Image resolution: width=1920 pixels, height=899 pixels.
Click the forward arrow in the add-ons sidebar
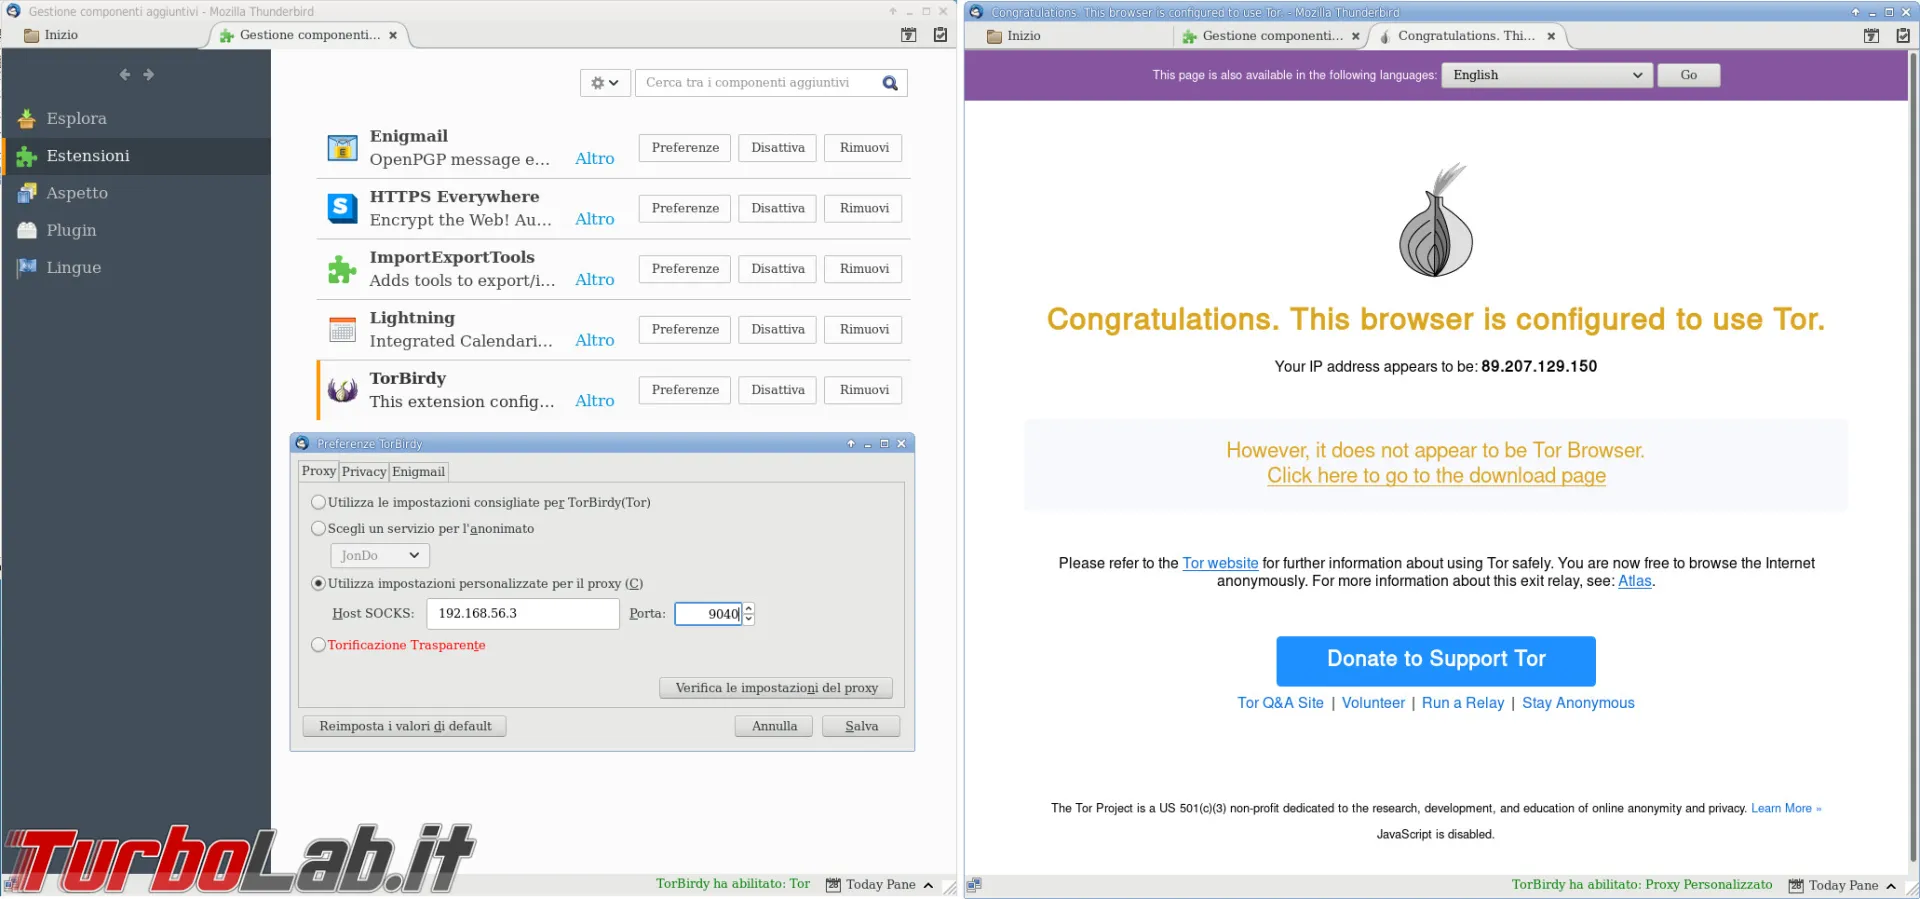[x=149, y=75]
